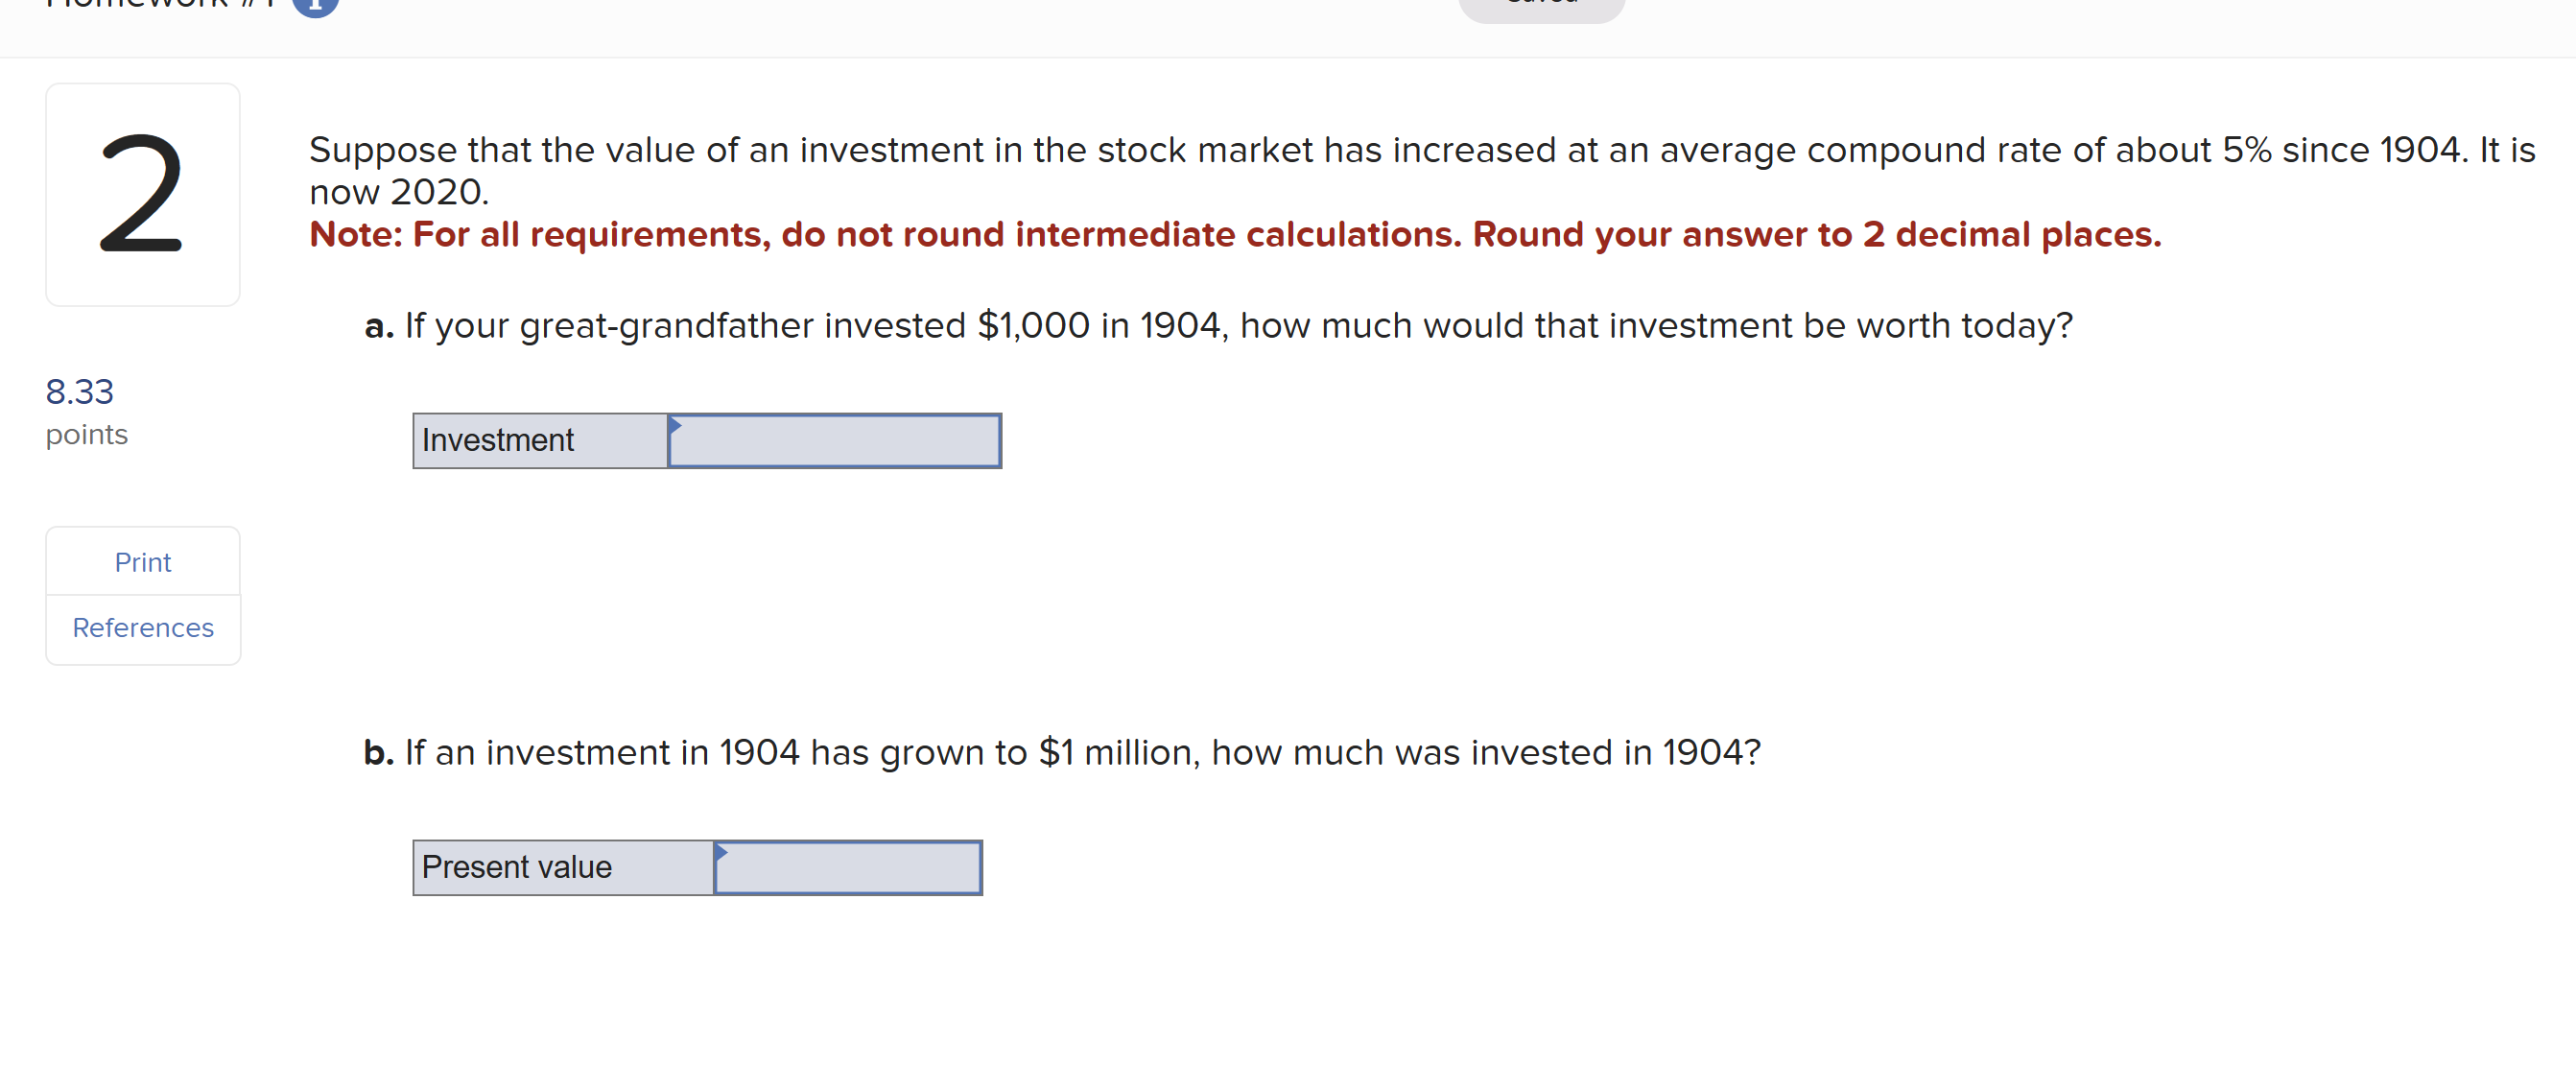Viewport: 2576px width, 1089px height.
Task: Click the blue triangle marker in the Present value field
Action: (721, 852)
